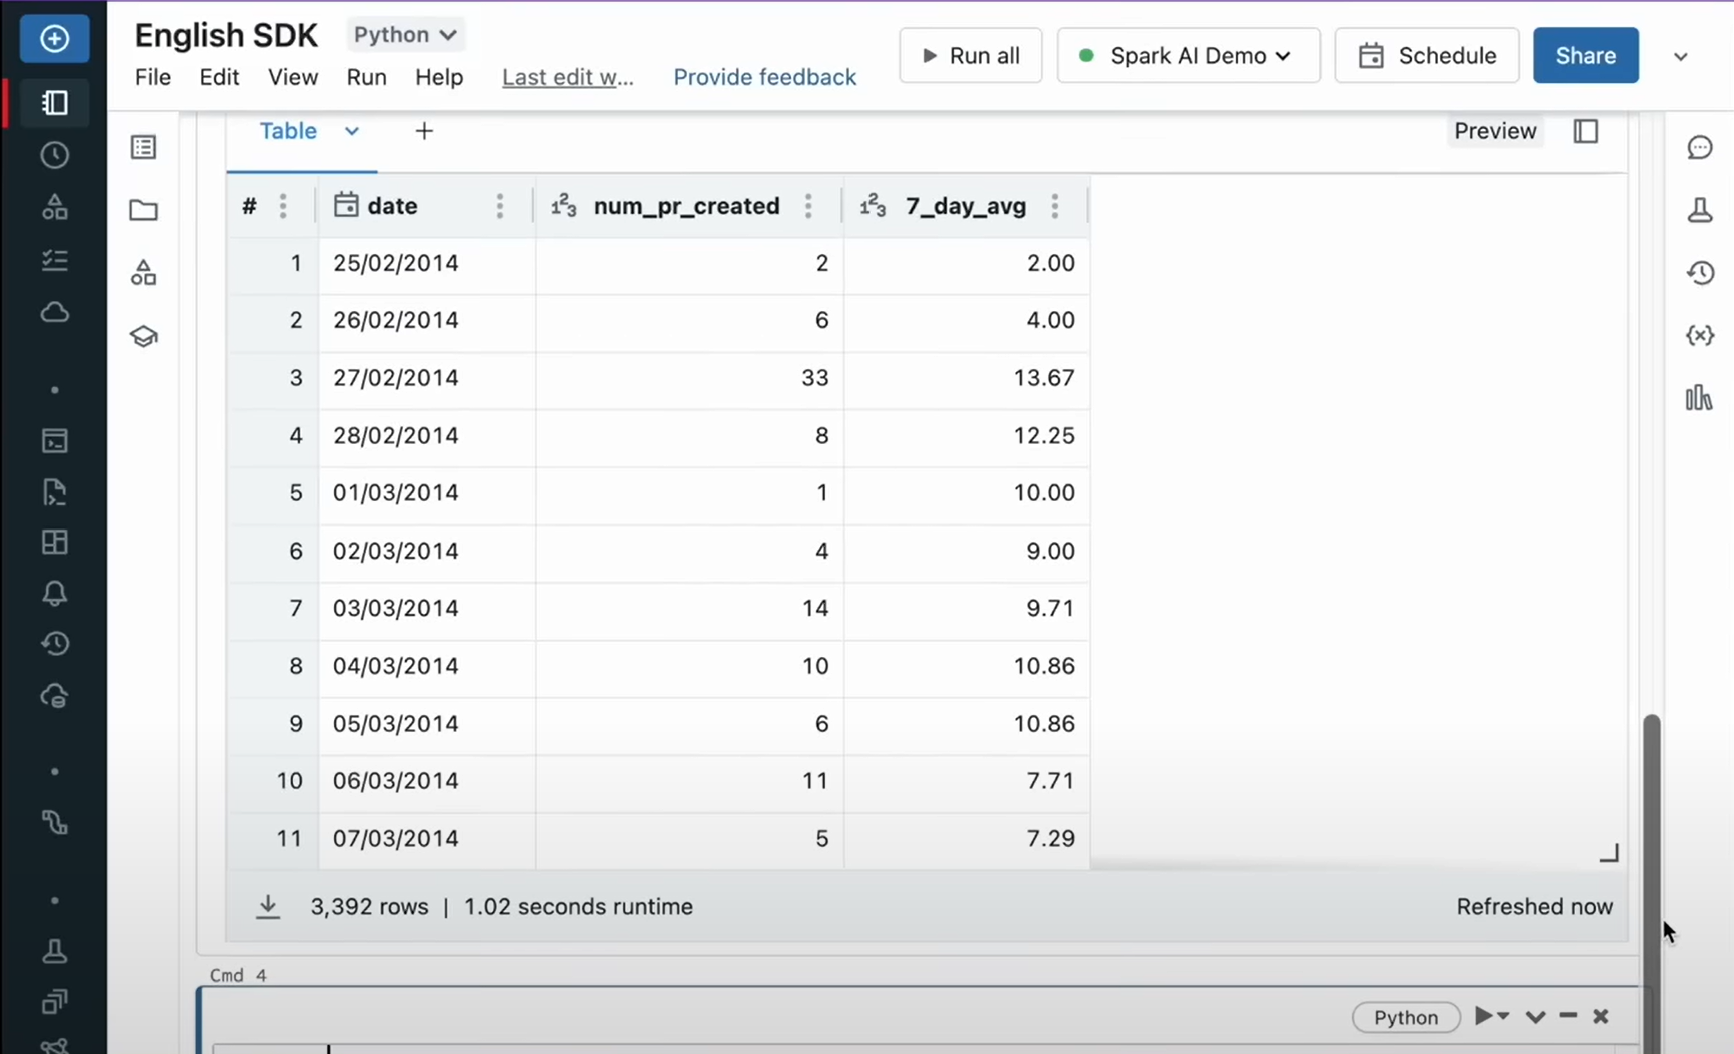Toggle the side panel layout icon
The height and width of the screenshot is (1054, 1734).
click(1586, 131)
